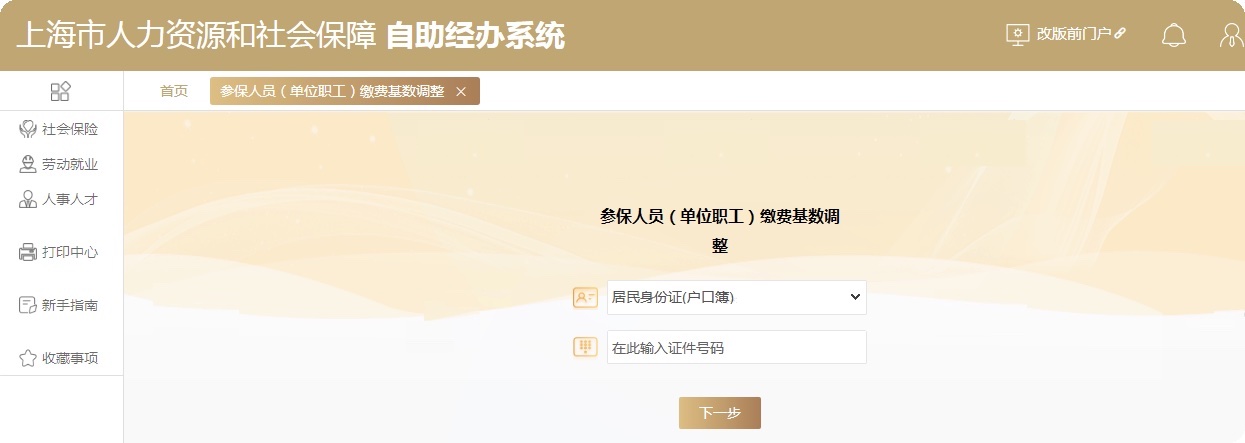Screen dimensions: 1245x443
Task: Click the user profile icon in the header
Action: [x=1233, y=35]
